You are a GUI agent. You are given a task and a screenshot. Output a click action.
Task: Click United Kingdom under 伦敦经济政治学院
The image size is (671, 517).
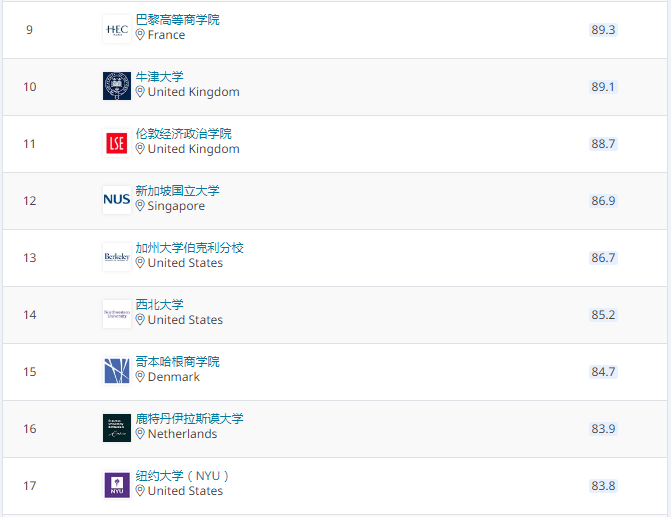193,149
